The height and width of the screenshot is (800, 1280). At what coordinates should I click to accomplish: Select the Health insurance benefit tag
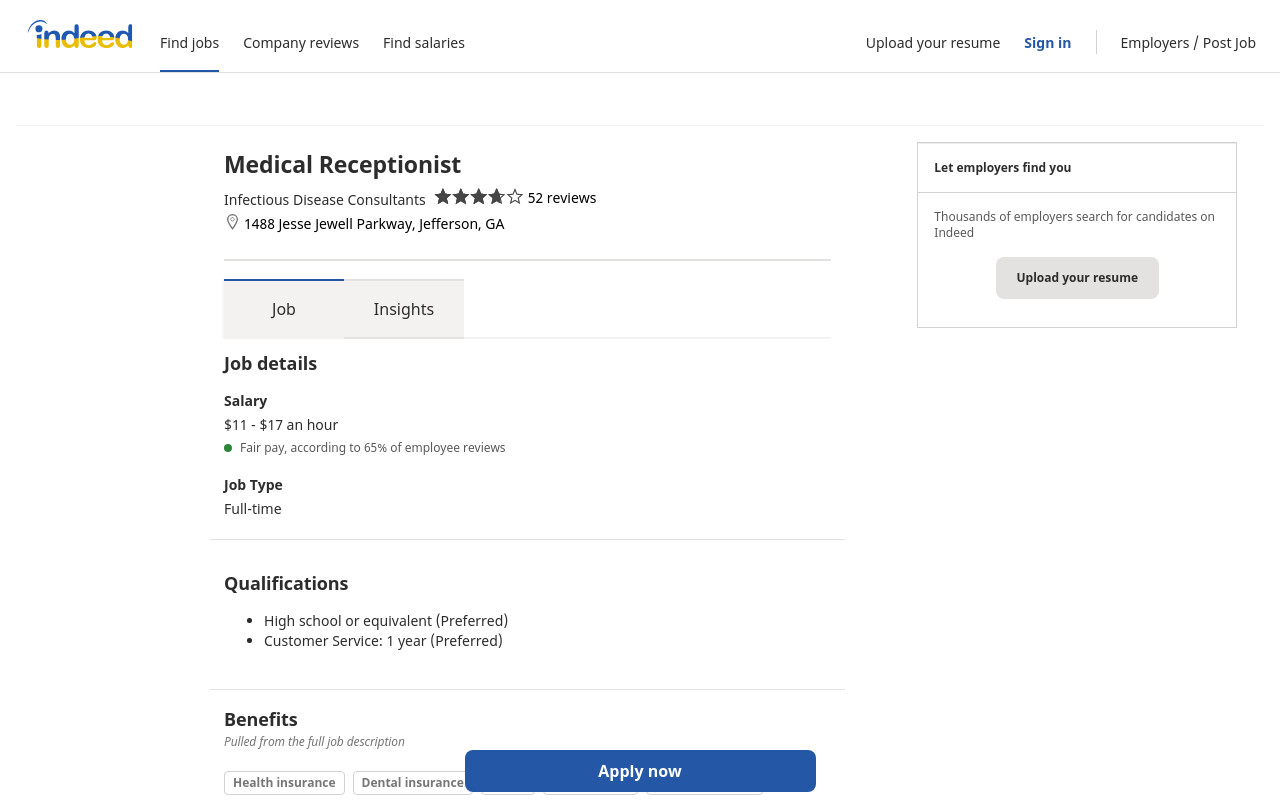tap(284, 783)
